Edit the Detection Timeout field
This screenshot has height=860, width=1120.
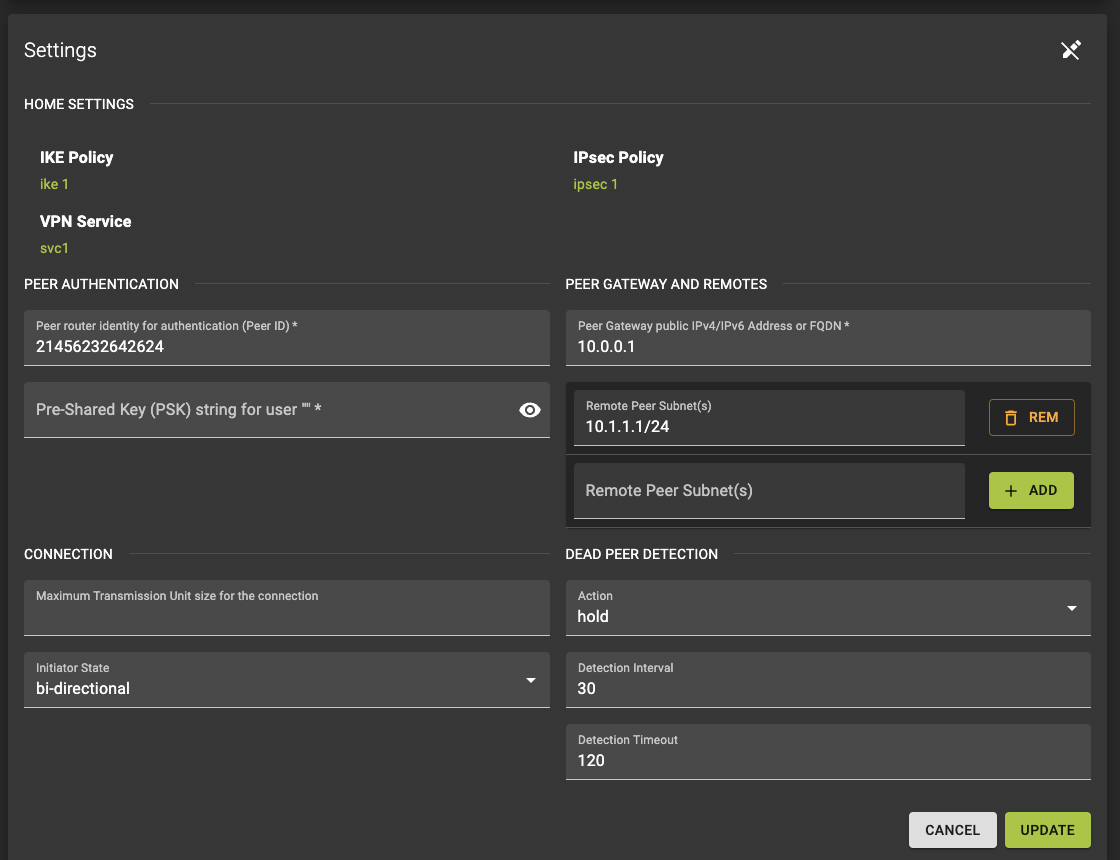tap(828, 752)
